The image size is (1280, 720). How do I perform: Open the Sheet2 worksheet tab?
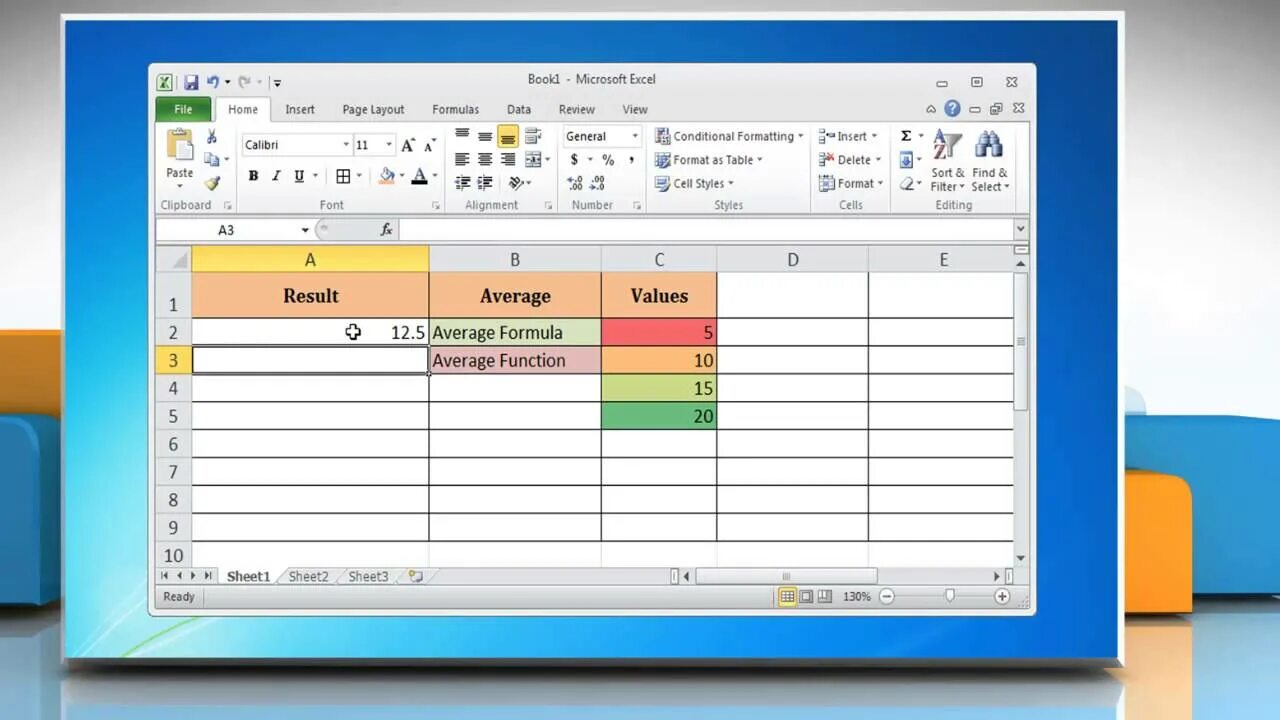click(308, 577)
